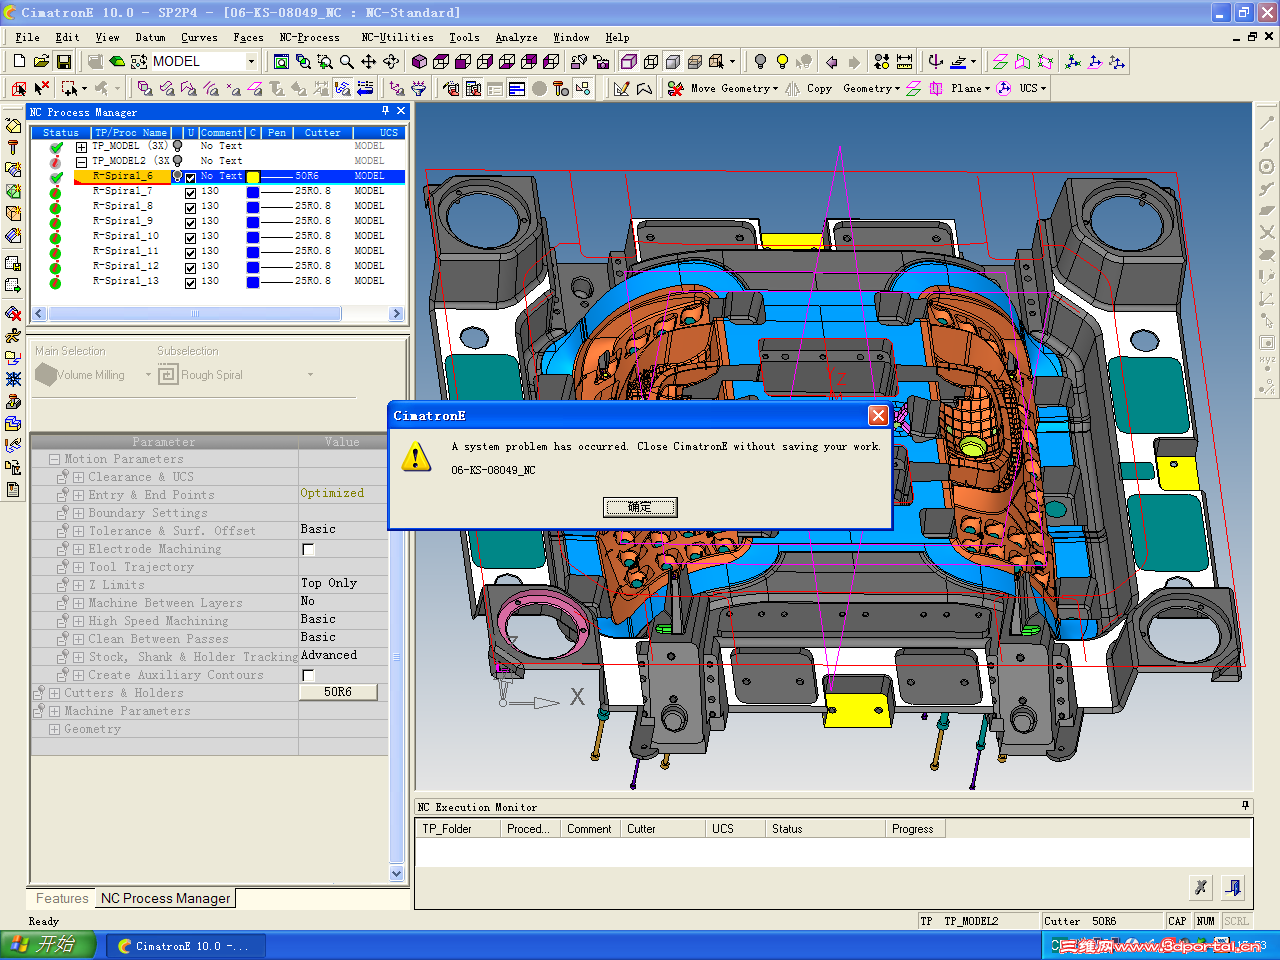Viewport: 1280px width, 960px height.
Task: Enable Create Auxiliary Contours checkbox
Action: point(308,676)
